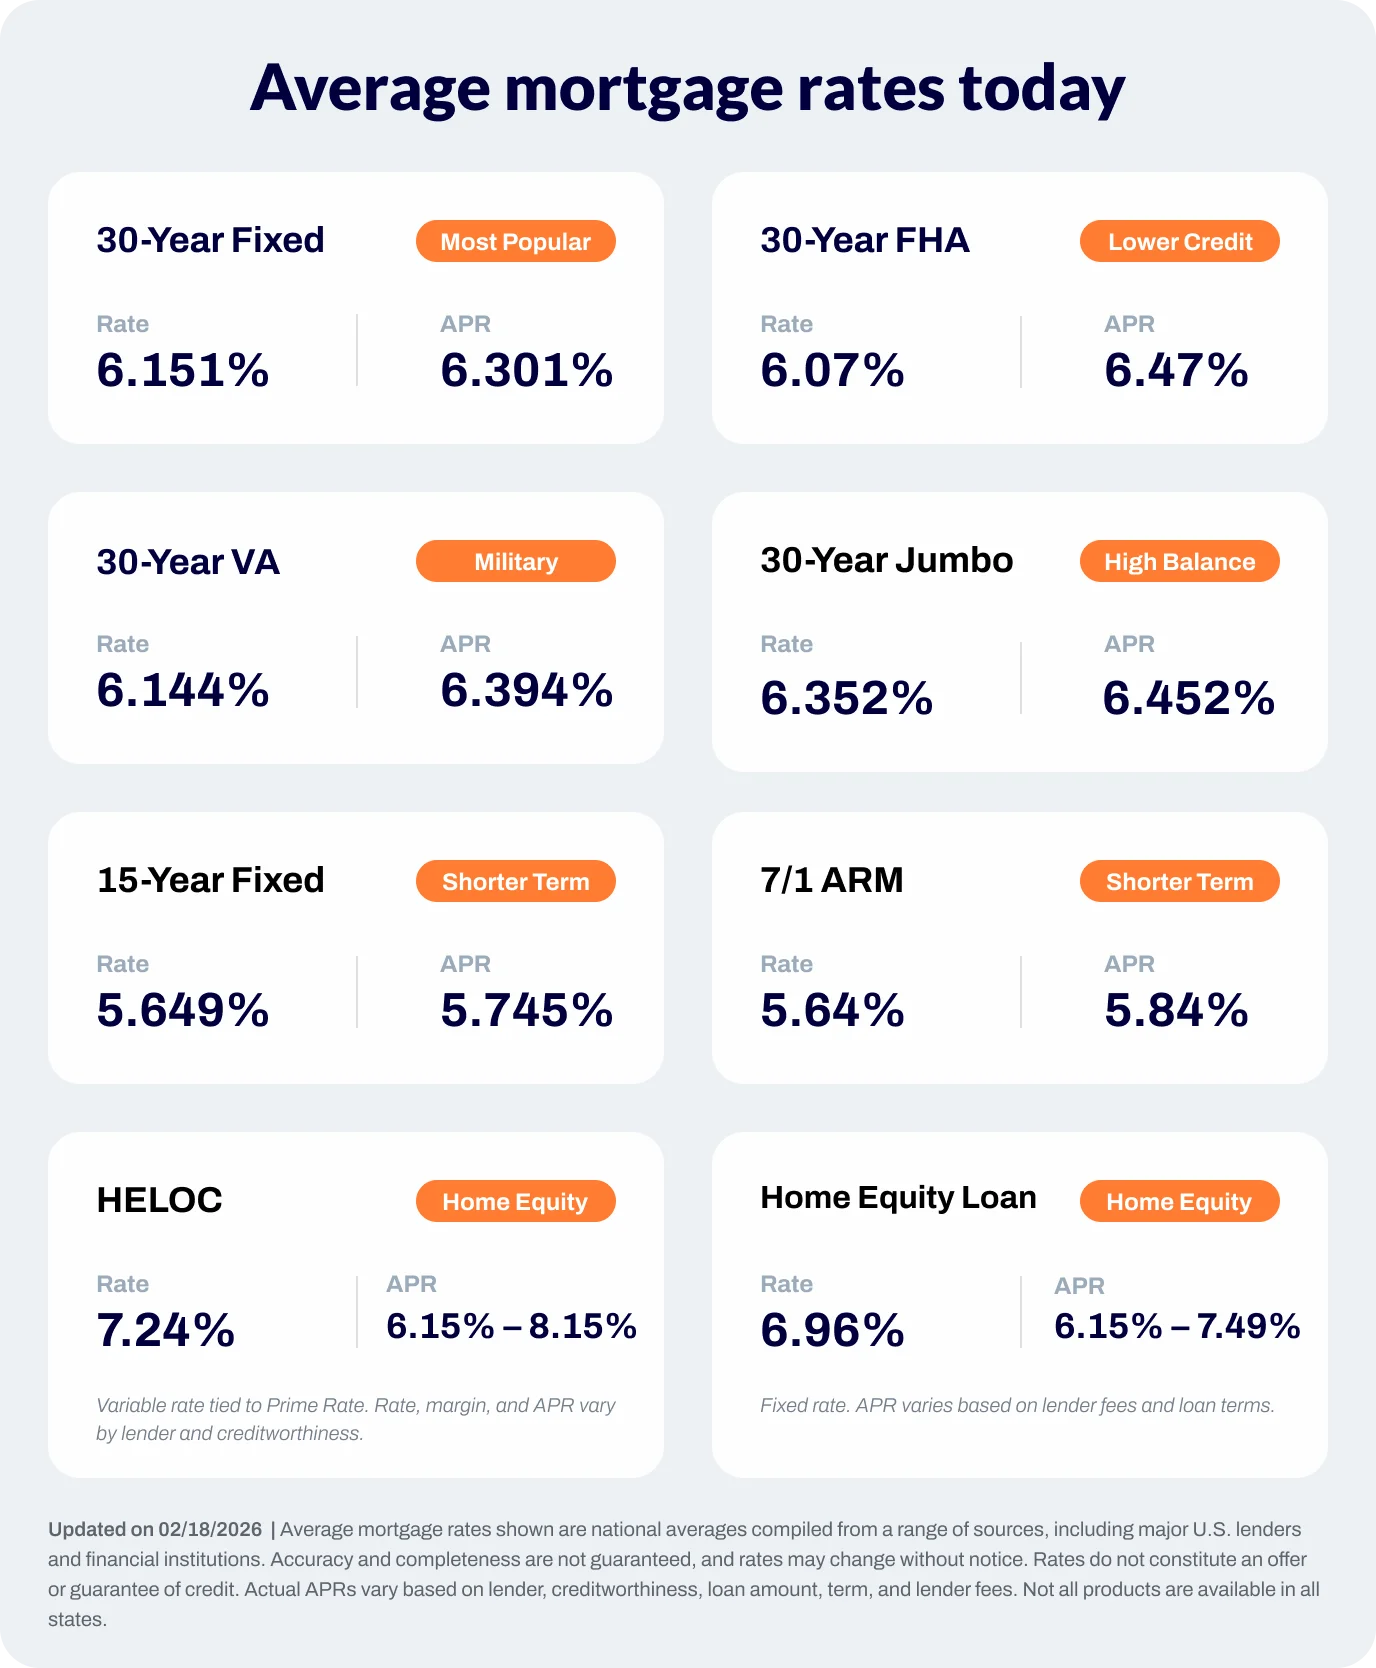1376x1668 pixels.
Task: Click the Average mortgage rates today headline
Action: pos(687,88)
